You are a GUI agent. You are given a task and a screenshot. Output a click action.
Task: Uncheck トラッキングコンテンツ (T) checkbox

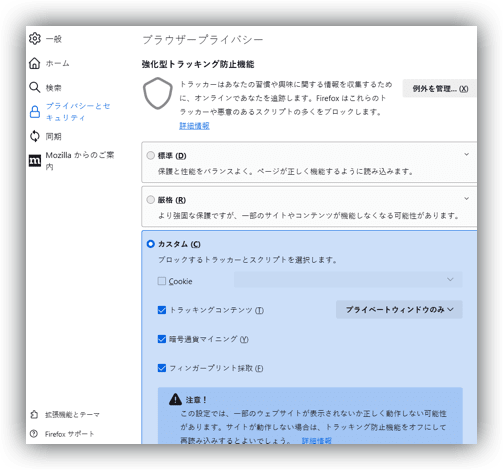162,310
